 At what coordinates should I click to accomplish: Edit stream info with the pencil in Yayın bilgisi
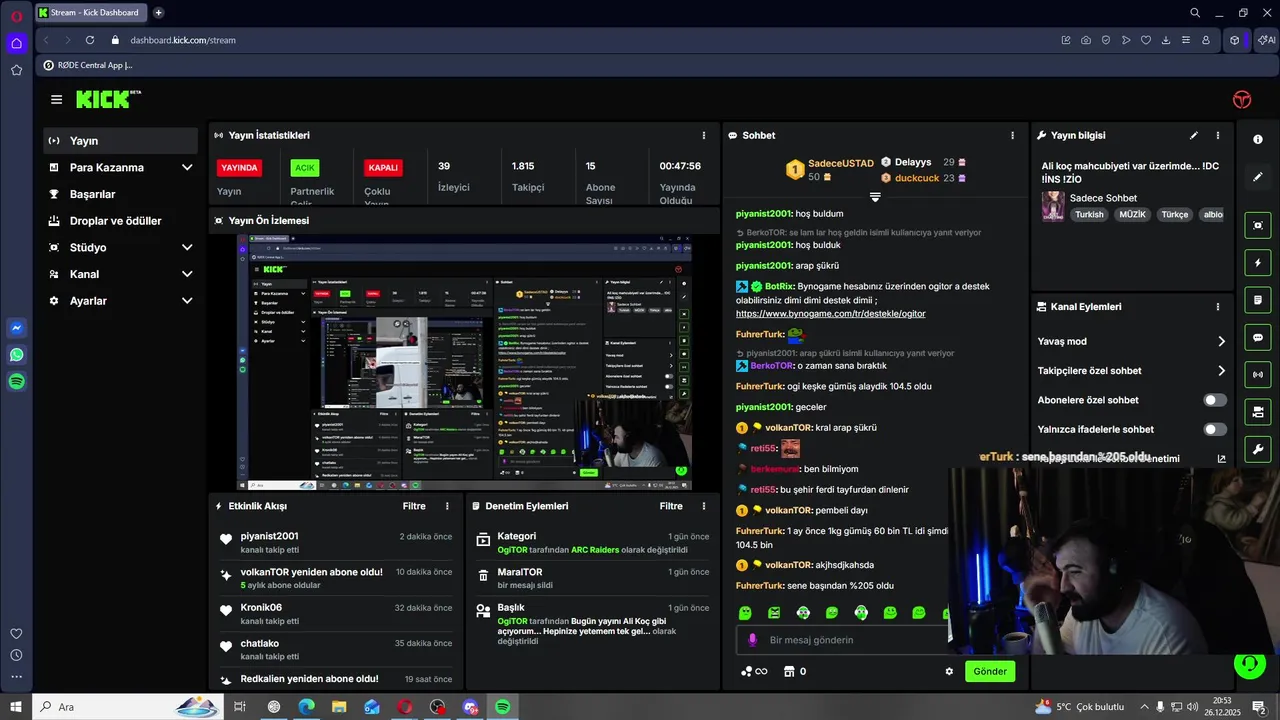click(1193, 135)
